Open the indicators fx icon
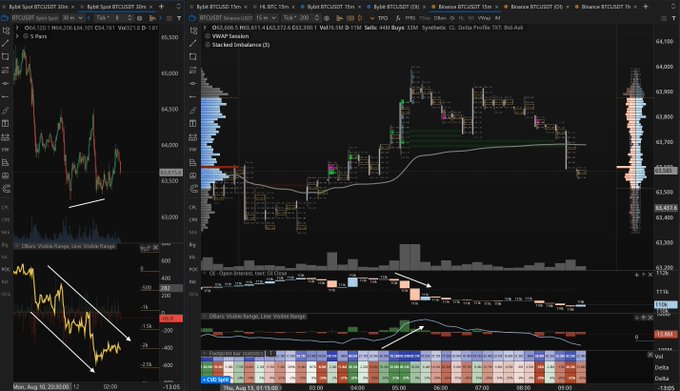The height and width of the screenshot is (391, 680). coord(398,18)
